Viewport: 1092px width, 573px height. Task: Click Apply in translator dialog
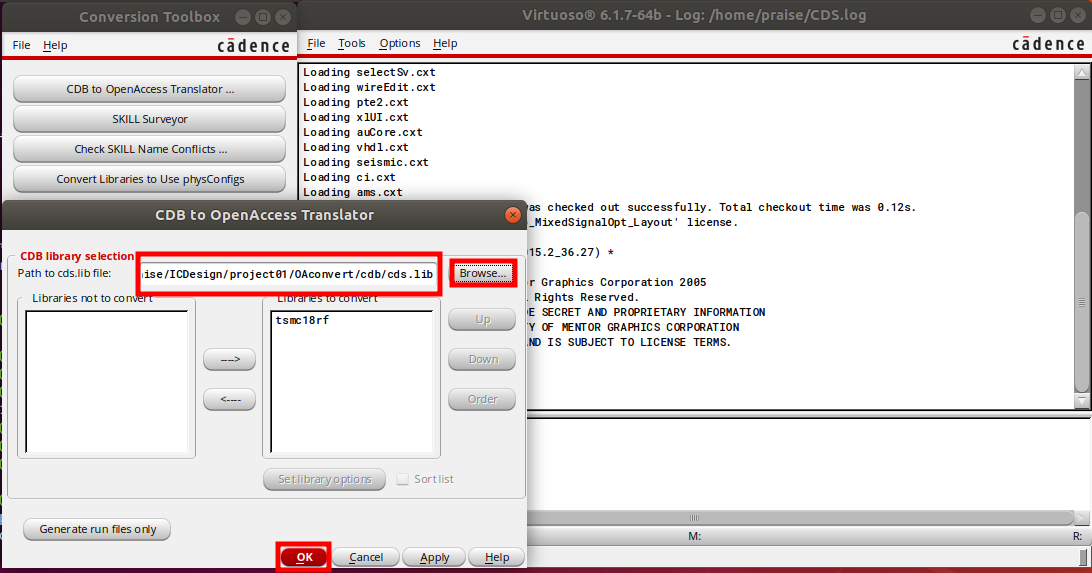435,557
